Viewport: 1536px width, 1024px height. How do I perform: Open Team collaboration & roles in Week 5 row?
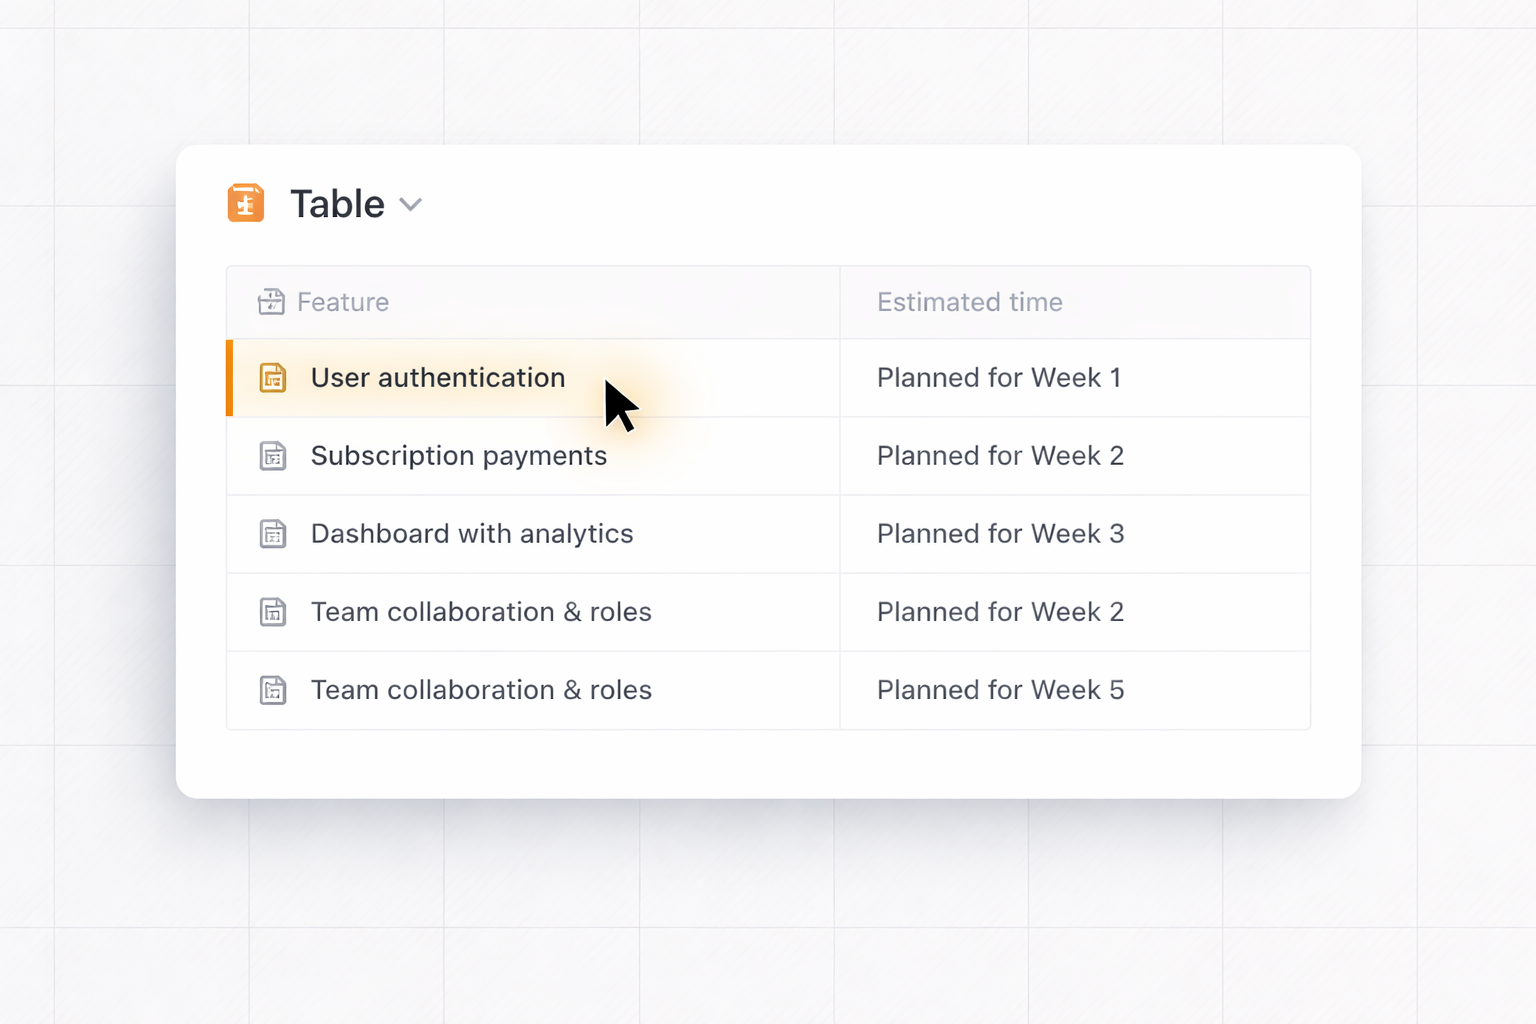[481, 690]
